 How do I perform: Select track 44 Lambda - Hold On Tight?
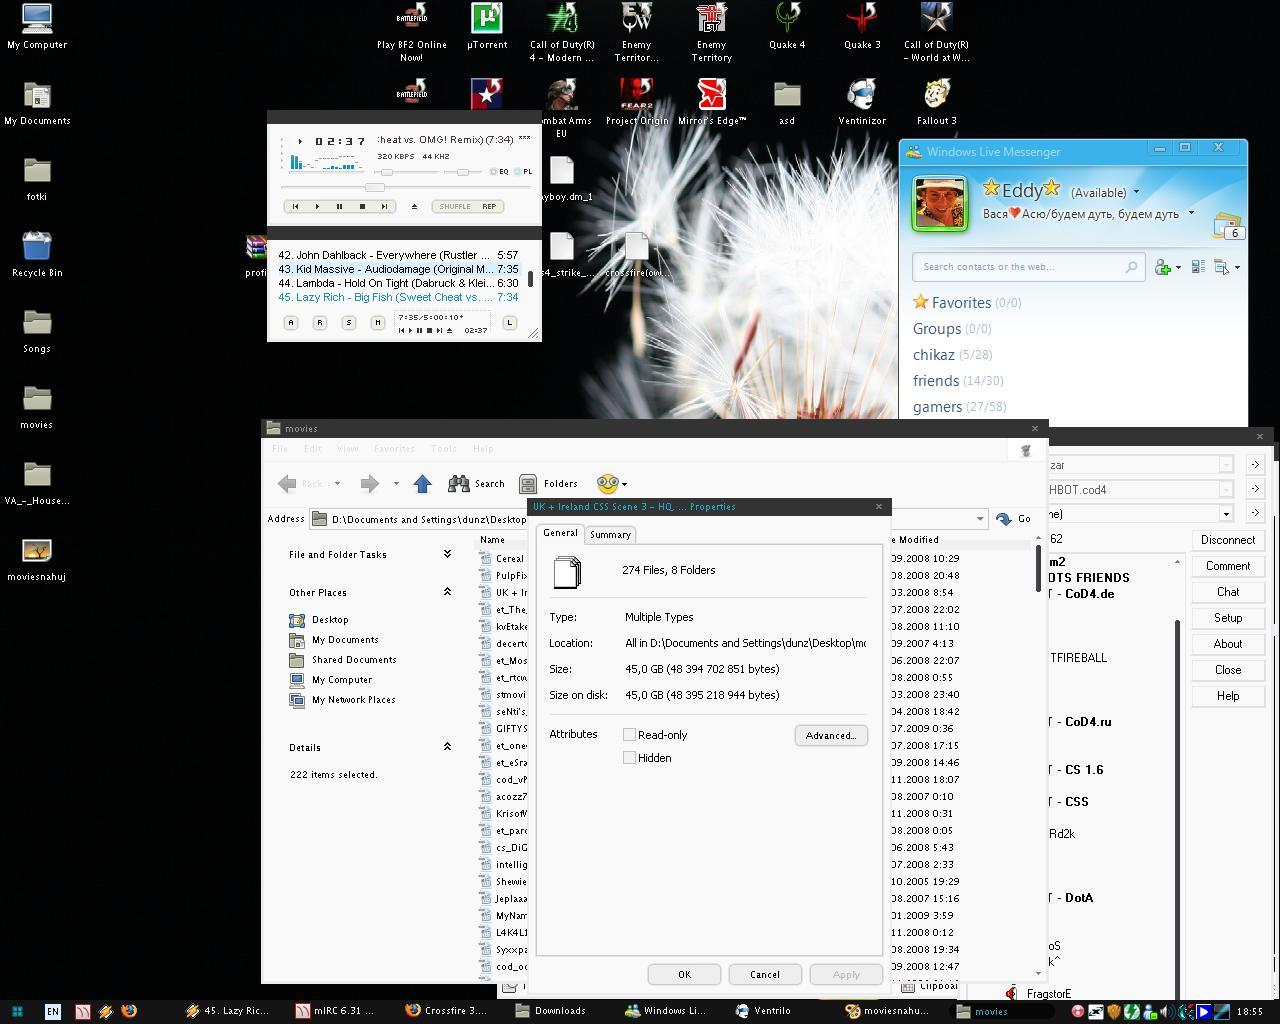[398, 283]
